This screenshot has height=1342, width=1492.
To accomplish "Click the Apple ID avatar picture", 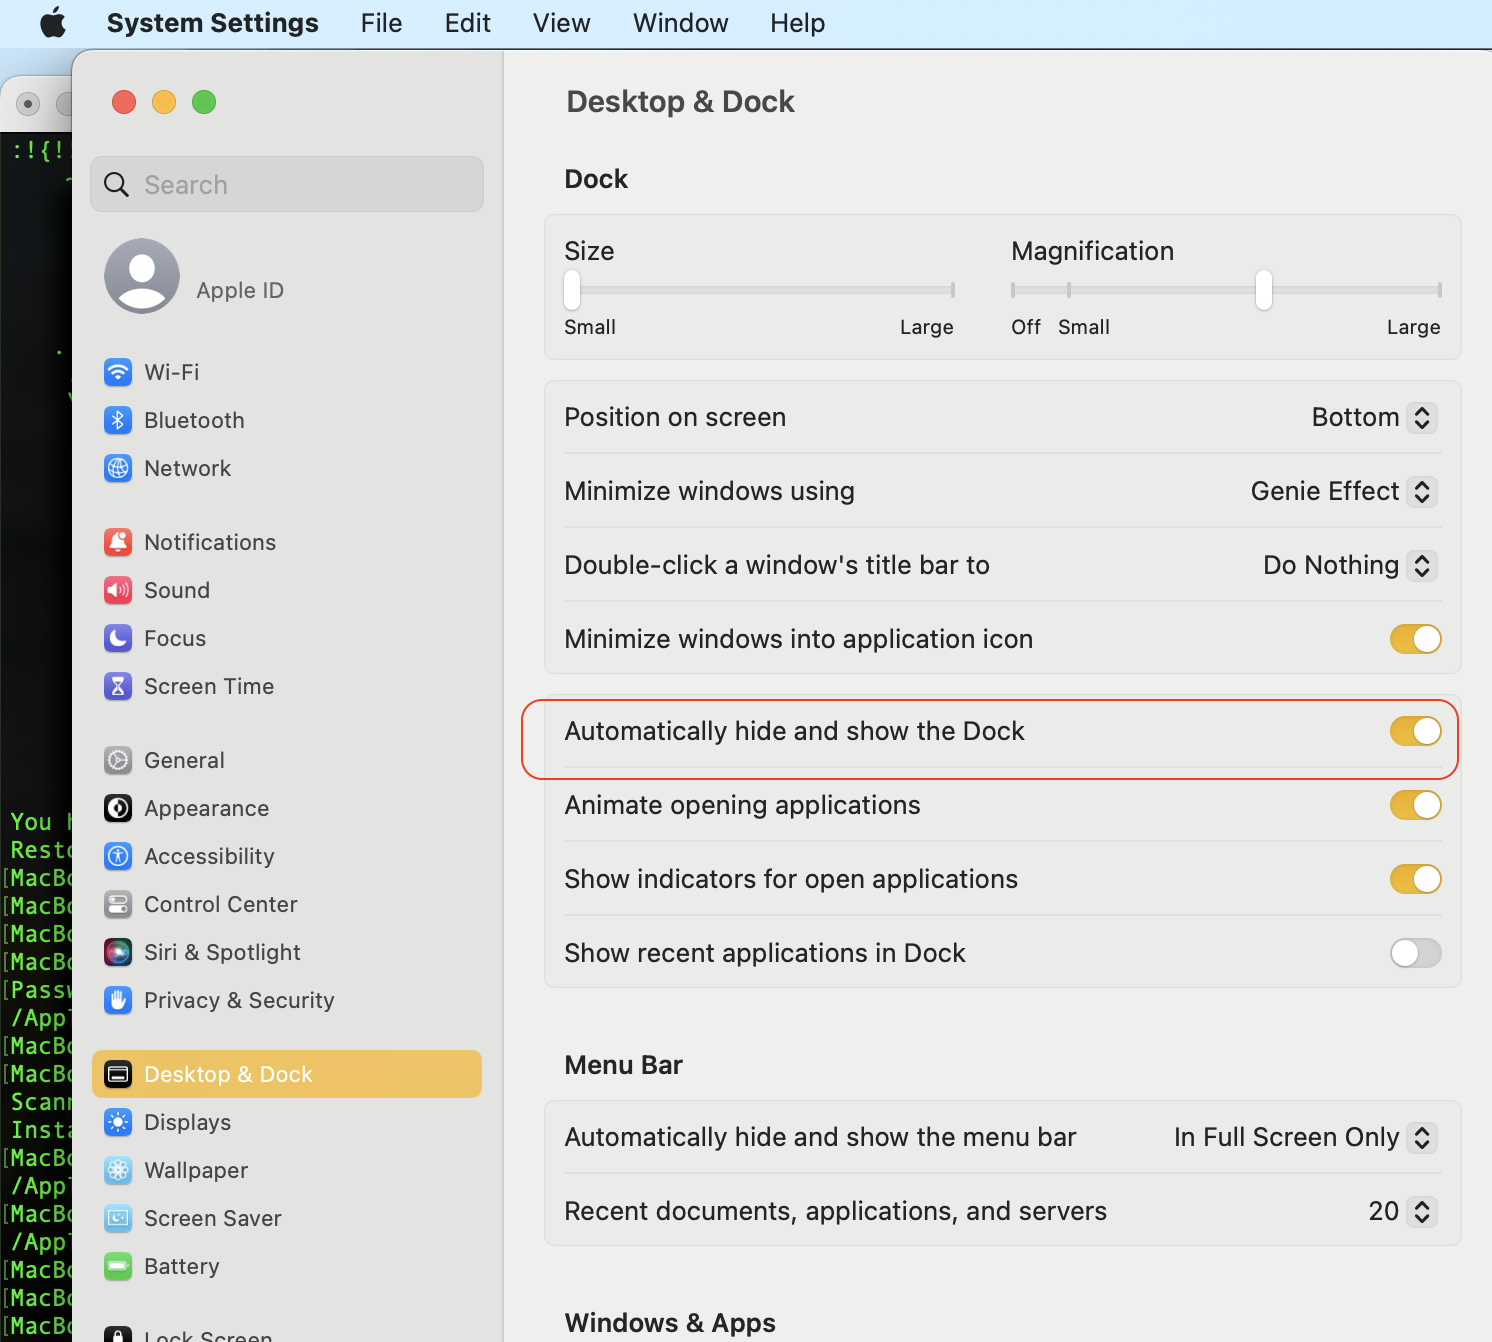I will pos(142,276).
